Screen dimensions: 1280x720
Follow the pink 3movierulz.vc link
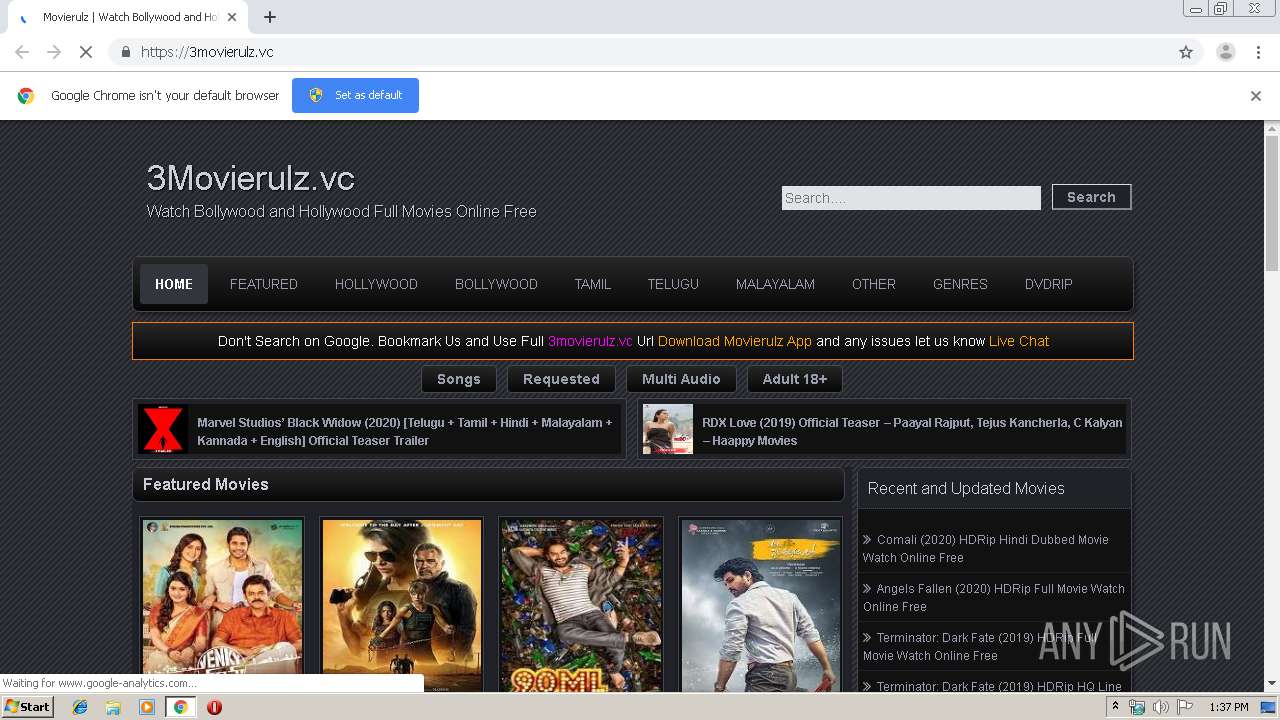coord(590,341)
